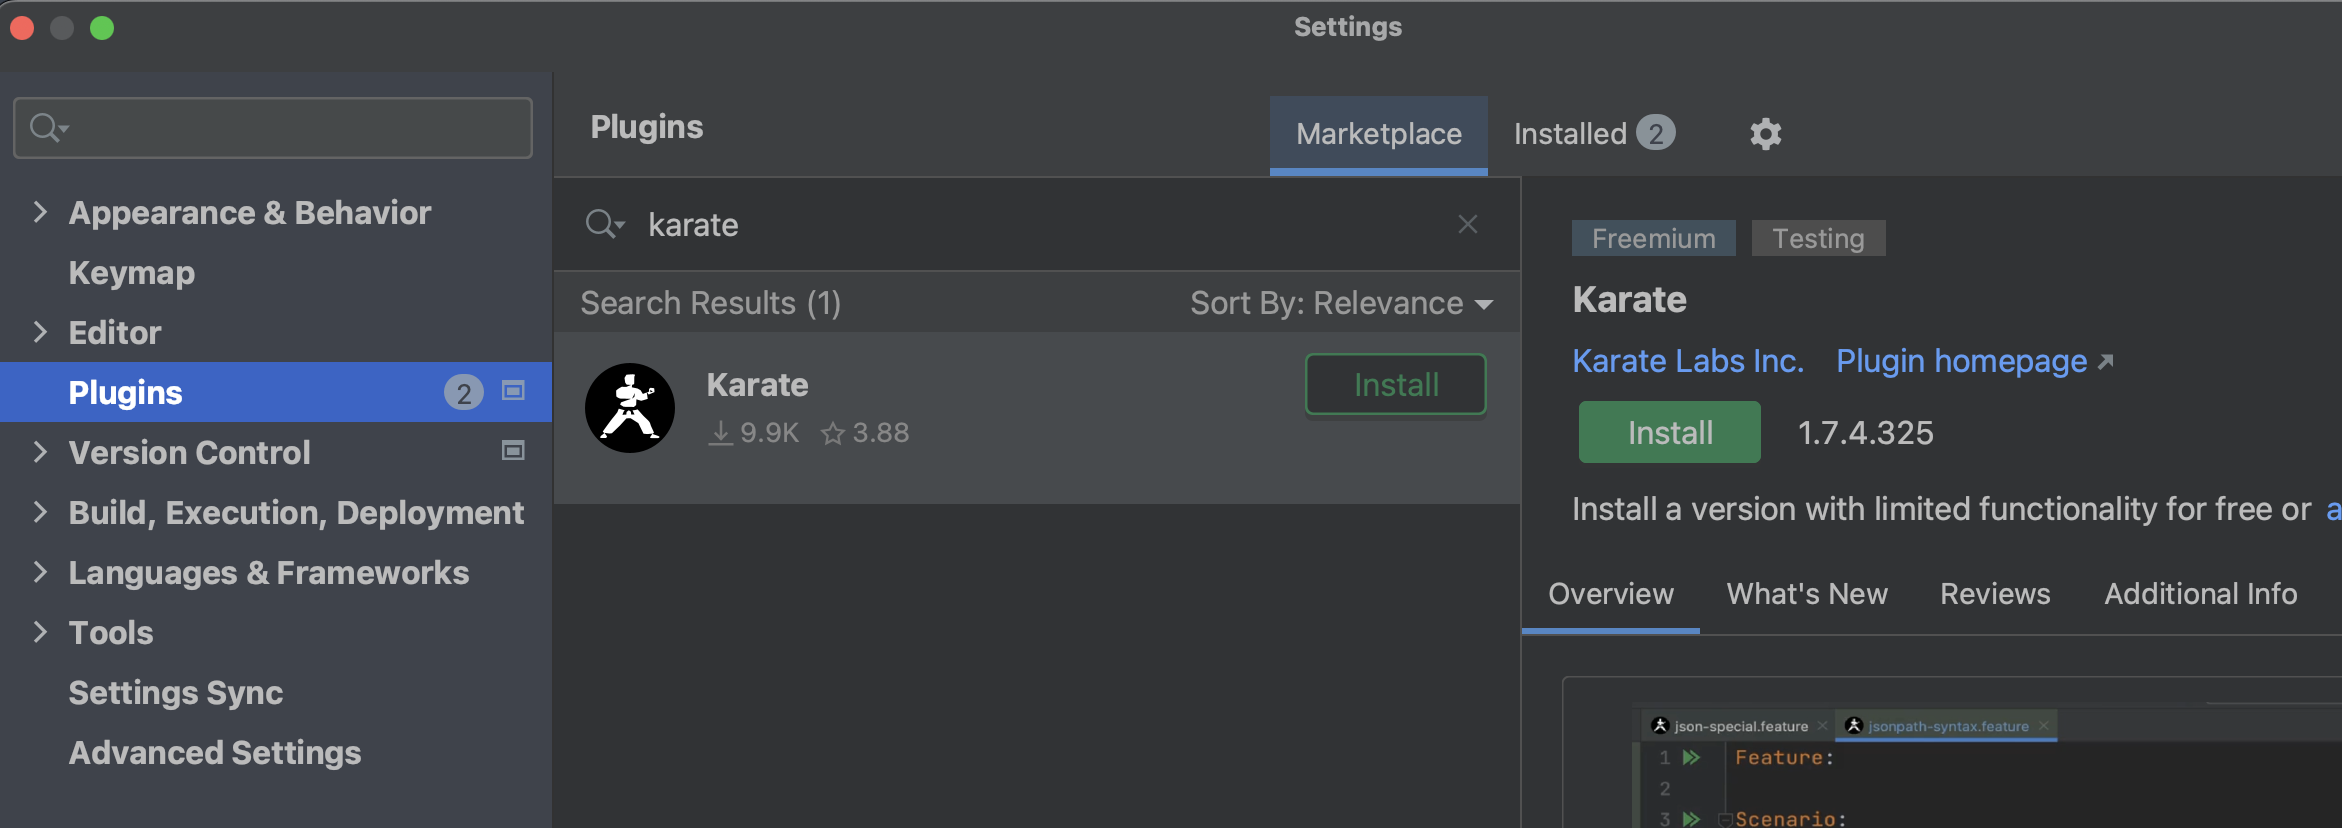Click the settings search magnifier icon

click(48, 128)
